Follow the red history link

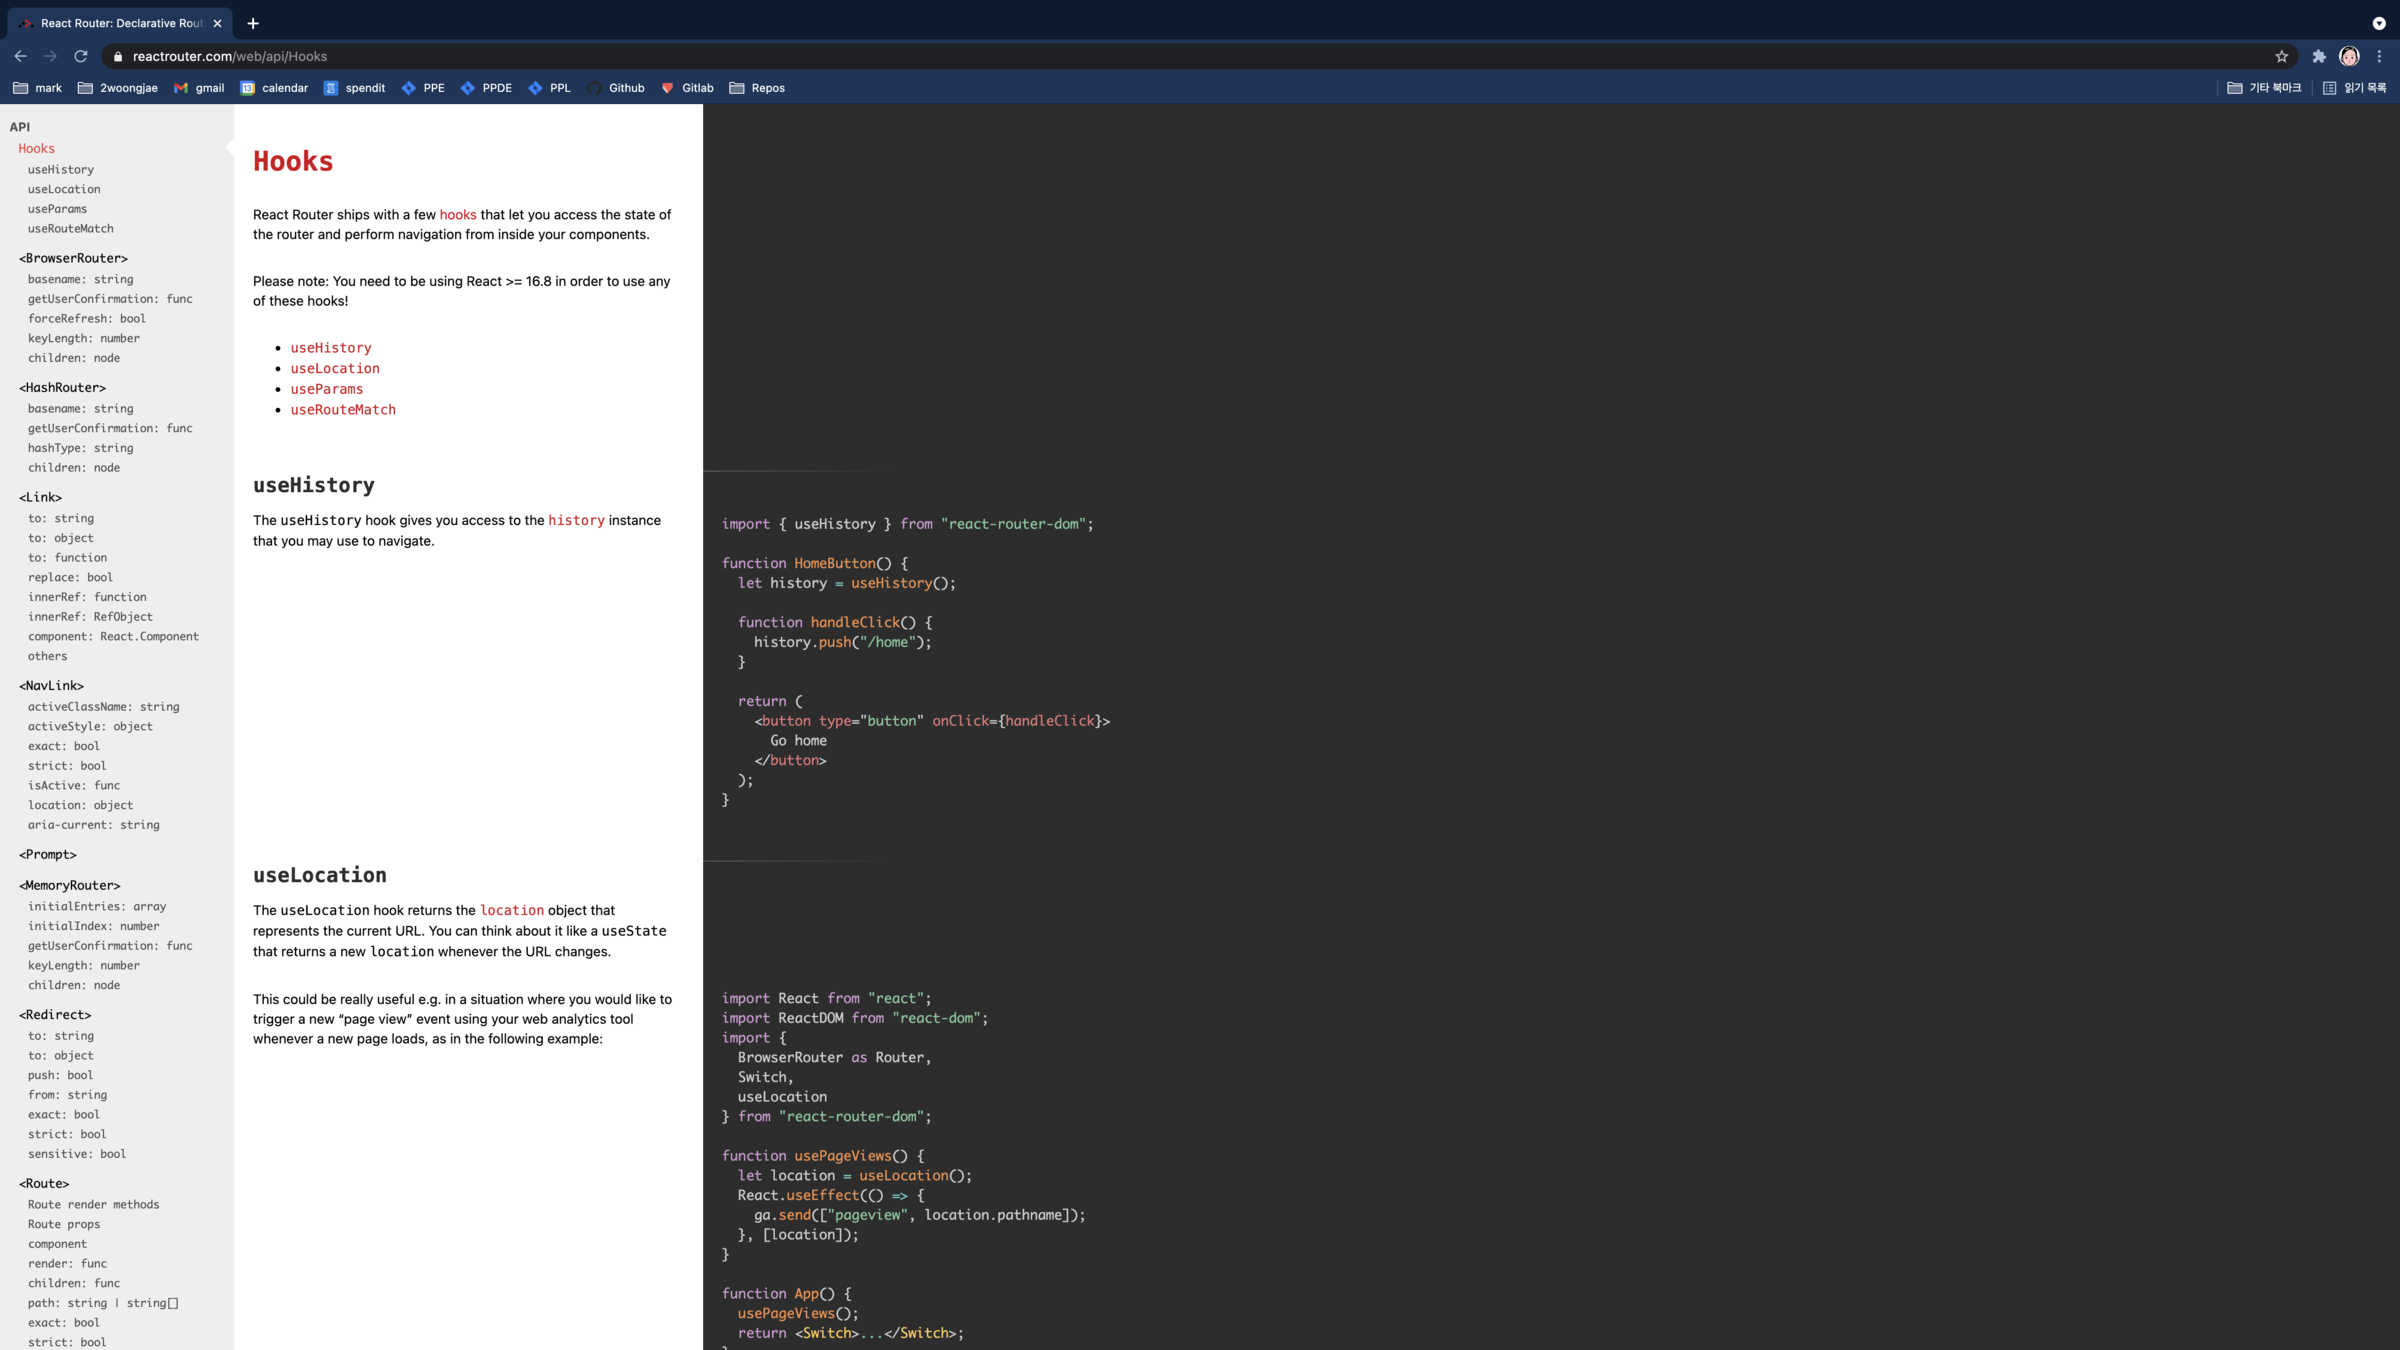(576, 521)
